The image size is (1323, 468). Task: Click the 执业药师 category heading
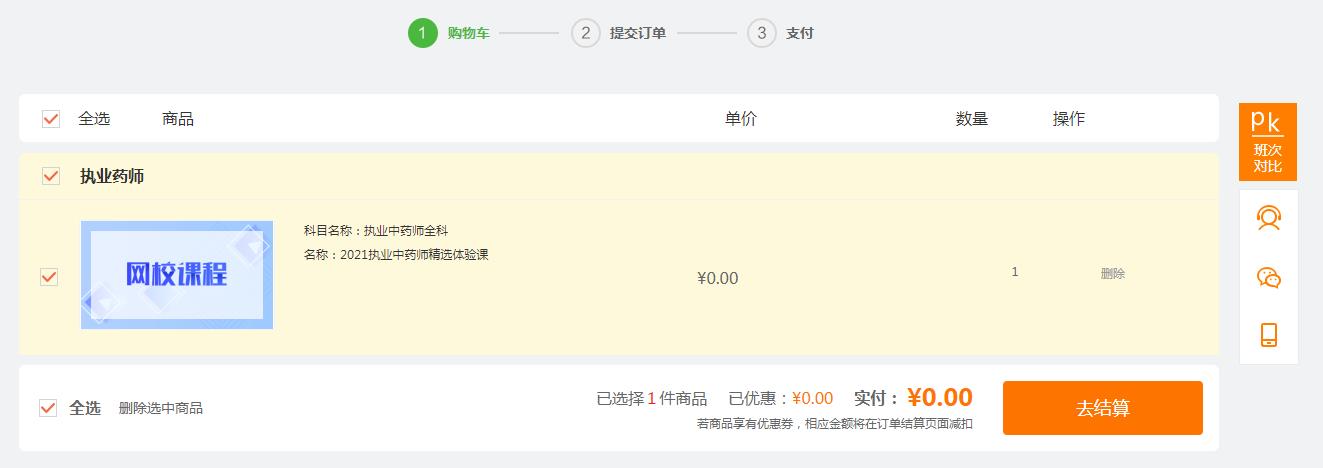point(112,176)
